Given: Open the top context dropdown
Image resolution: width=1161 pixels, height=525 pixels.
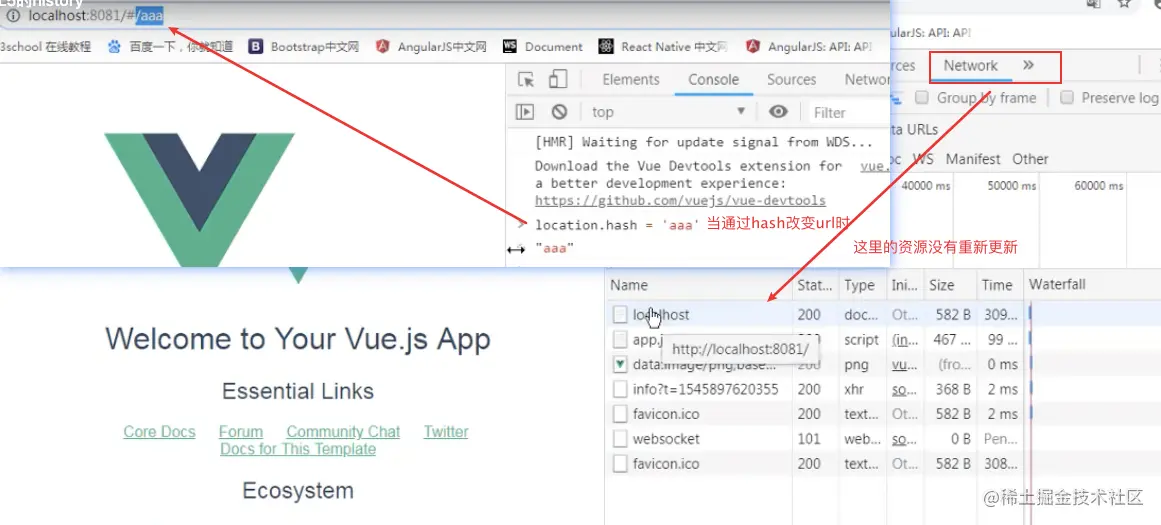Looking at the screenshot, I should (x=668, y=112).
